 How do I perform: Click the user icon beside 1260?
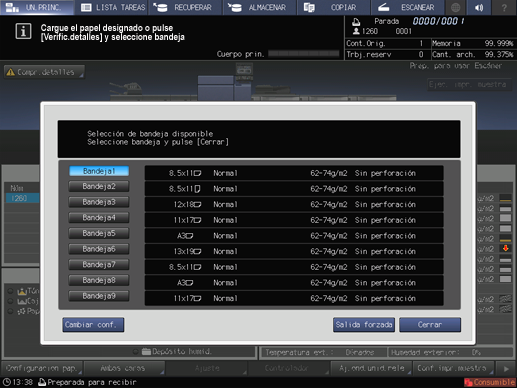click(x=356, y=31)
